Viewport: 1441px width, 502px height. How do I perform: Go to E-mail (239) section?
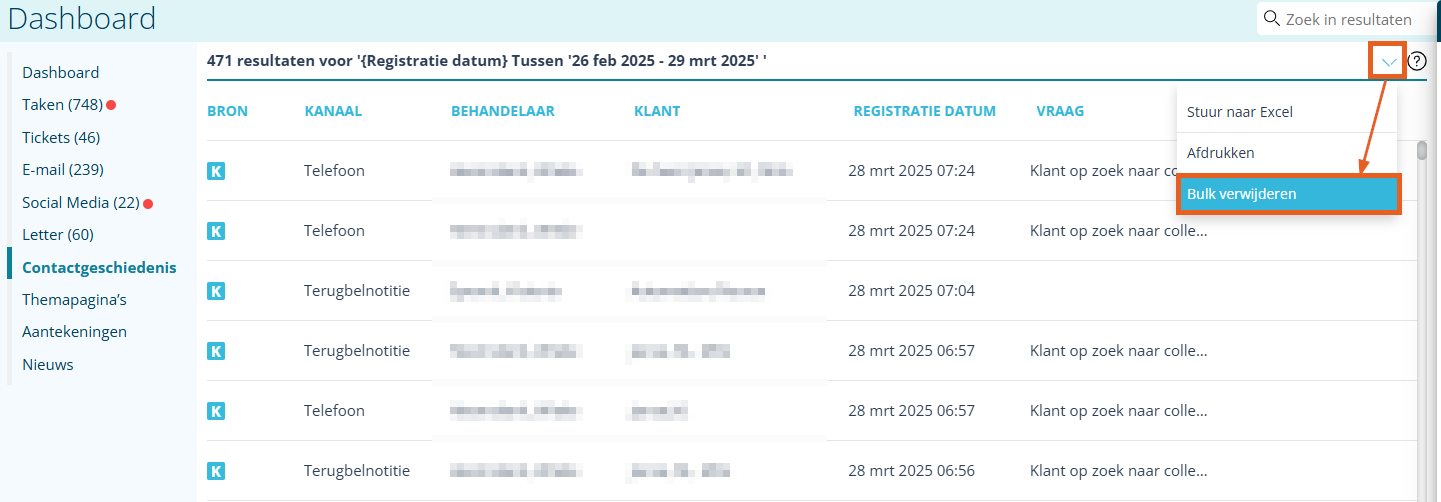[63, 170]
